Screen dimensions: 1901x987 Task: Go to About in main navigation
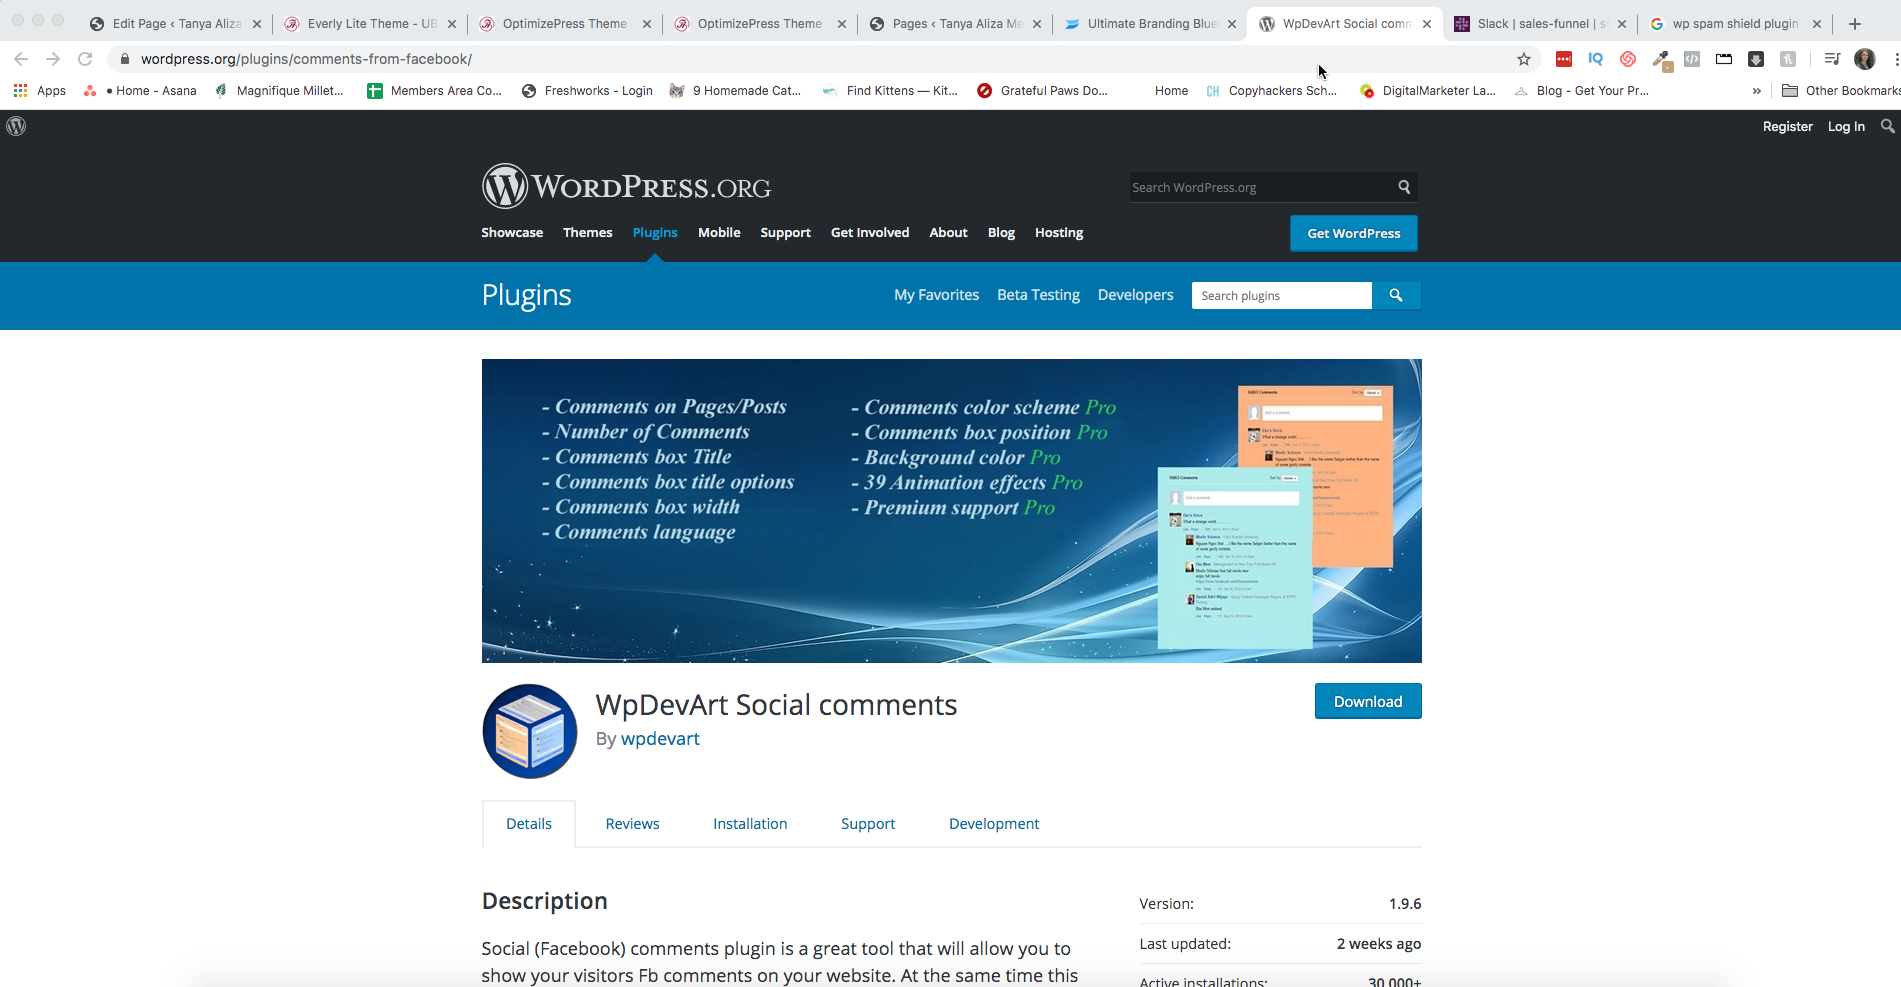tap(949, 233)
